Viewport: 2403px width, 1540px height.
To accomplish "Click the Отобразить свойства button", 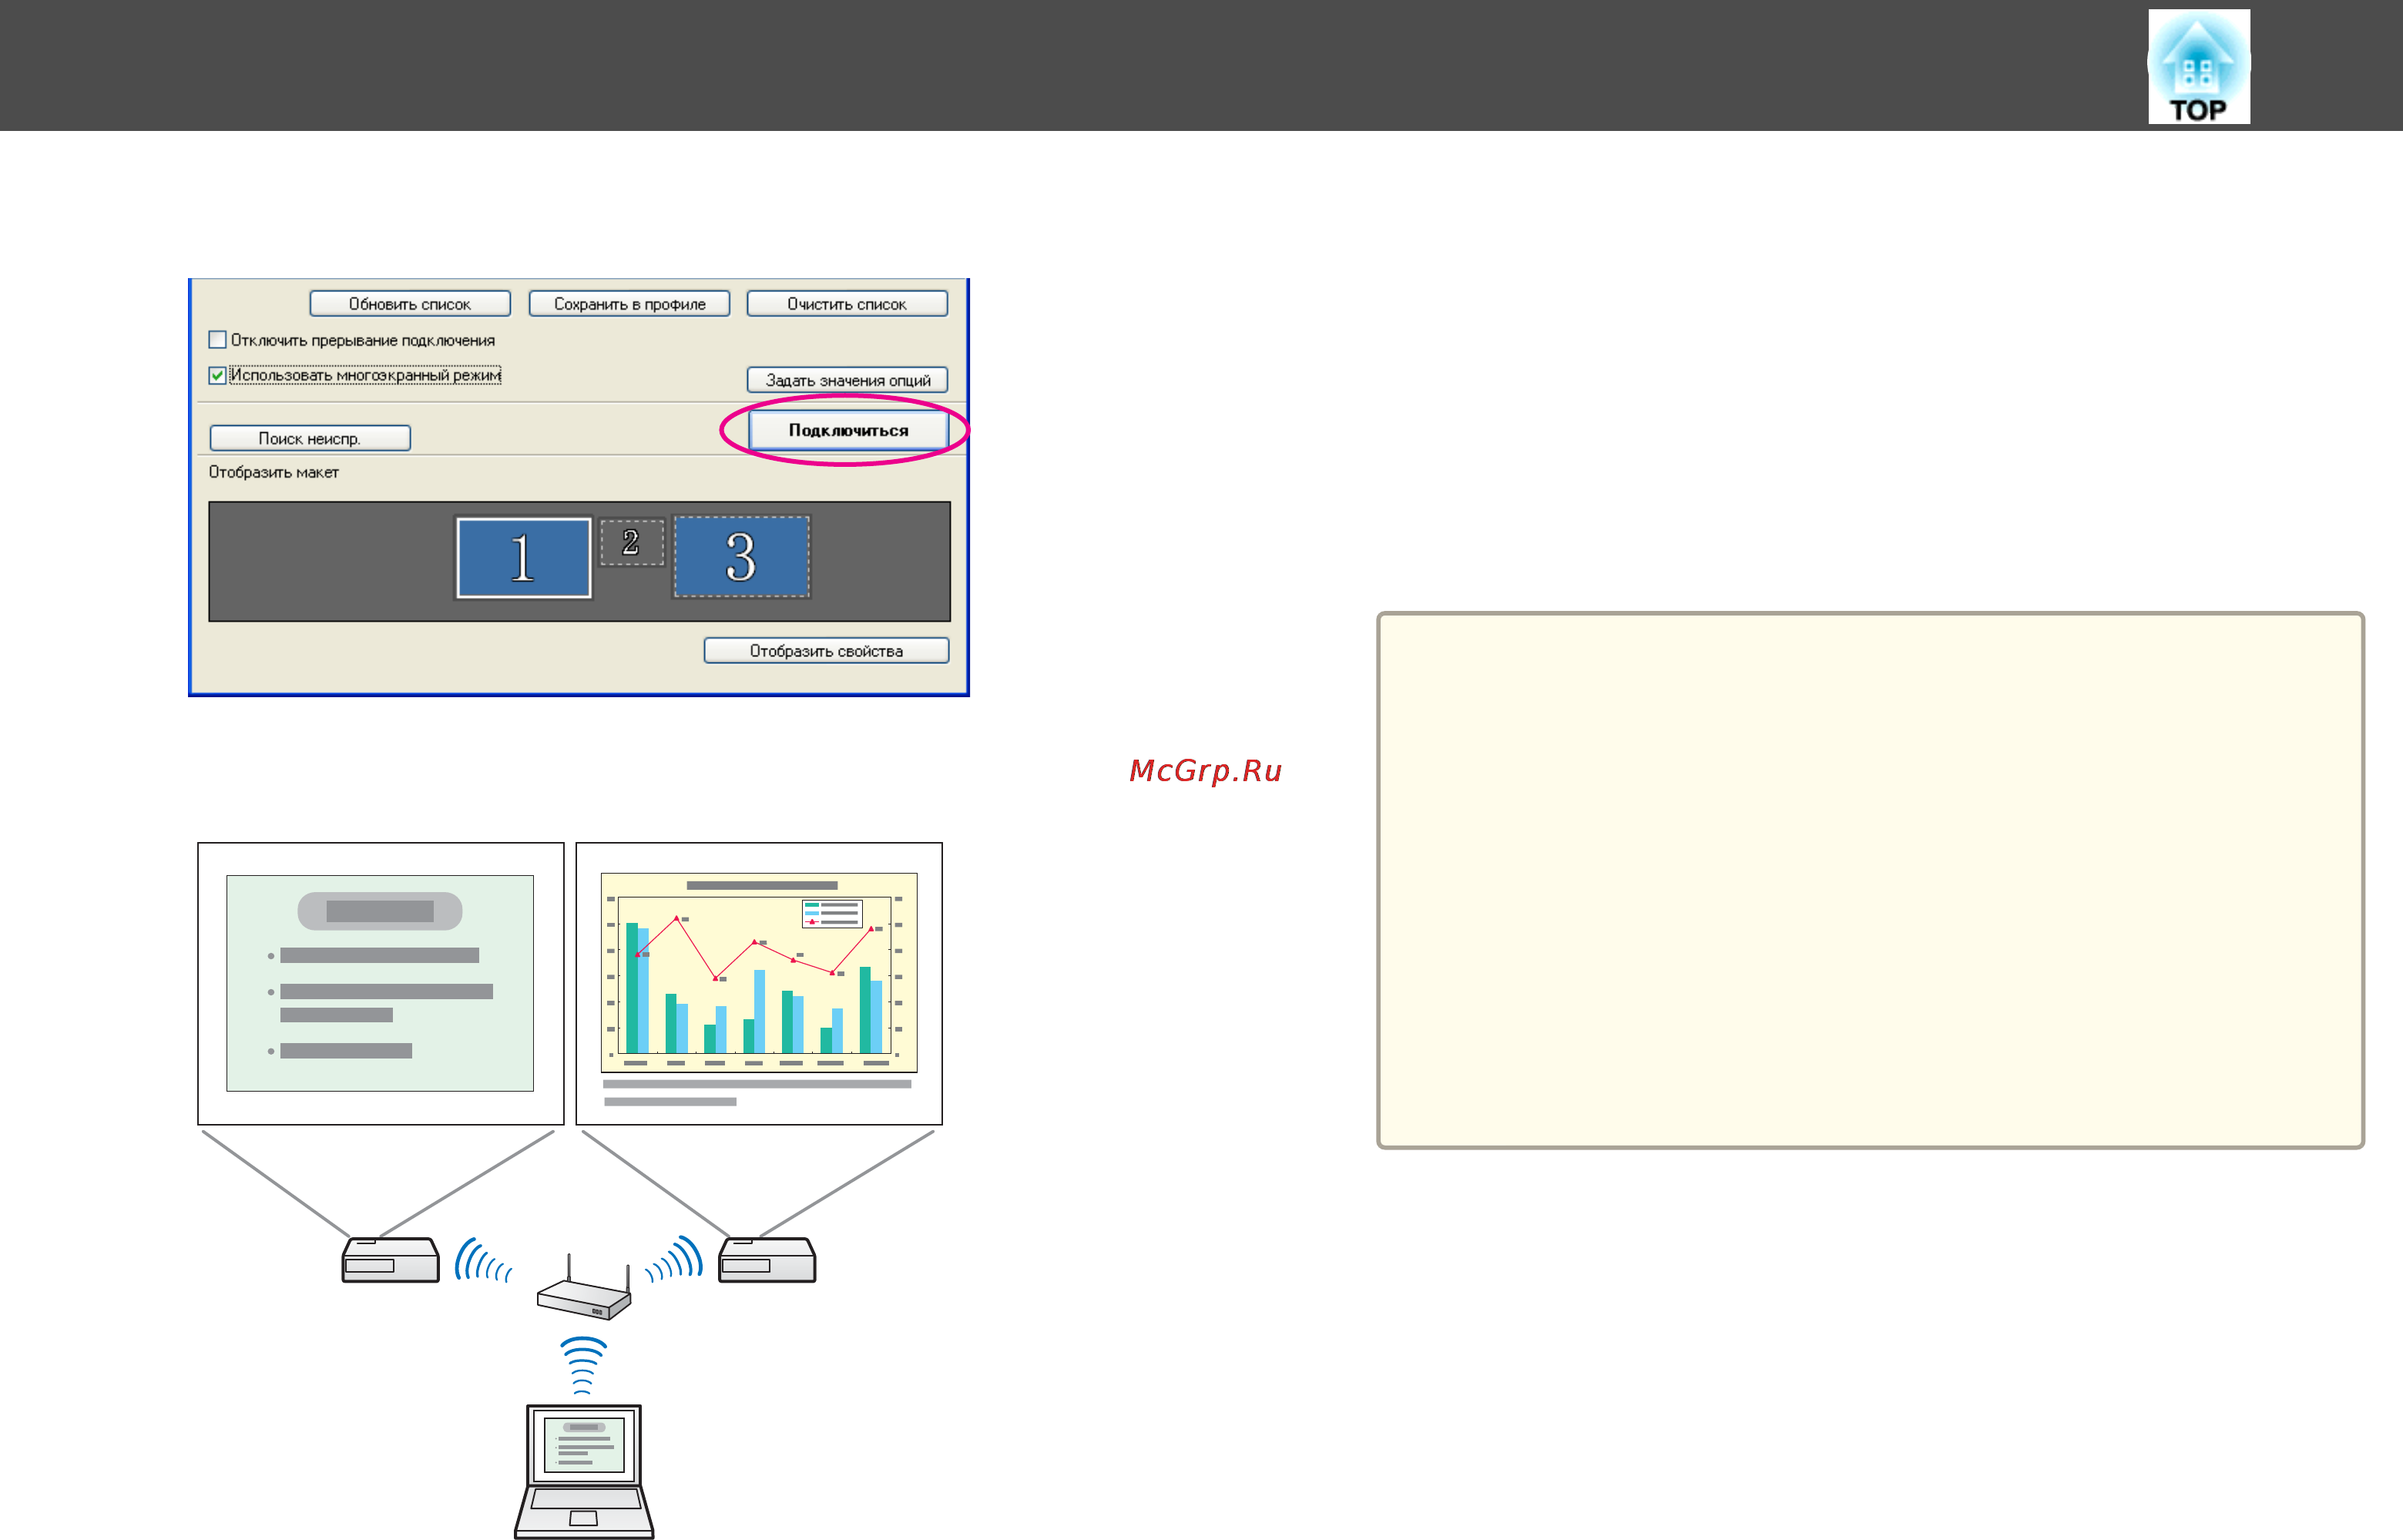I will pos(826,650).
